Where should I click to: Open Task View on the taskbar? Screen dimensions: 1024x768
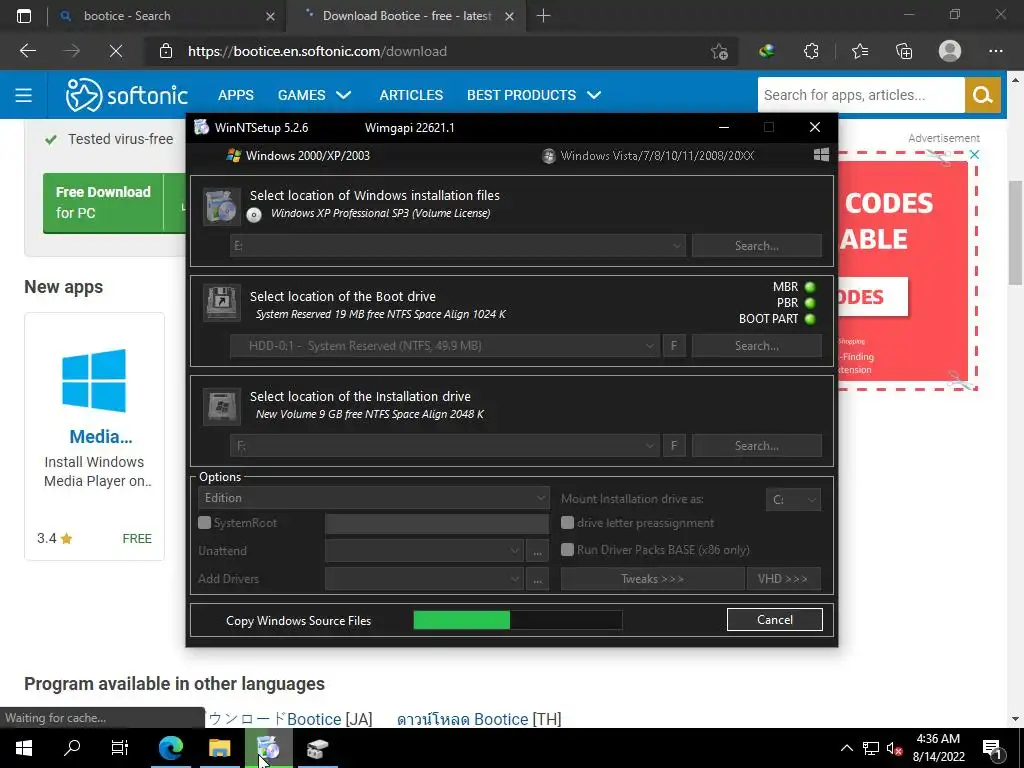click(120, 748)
